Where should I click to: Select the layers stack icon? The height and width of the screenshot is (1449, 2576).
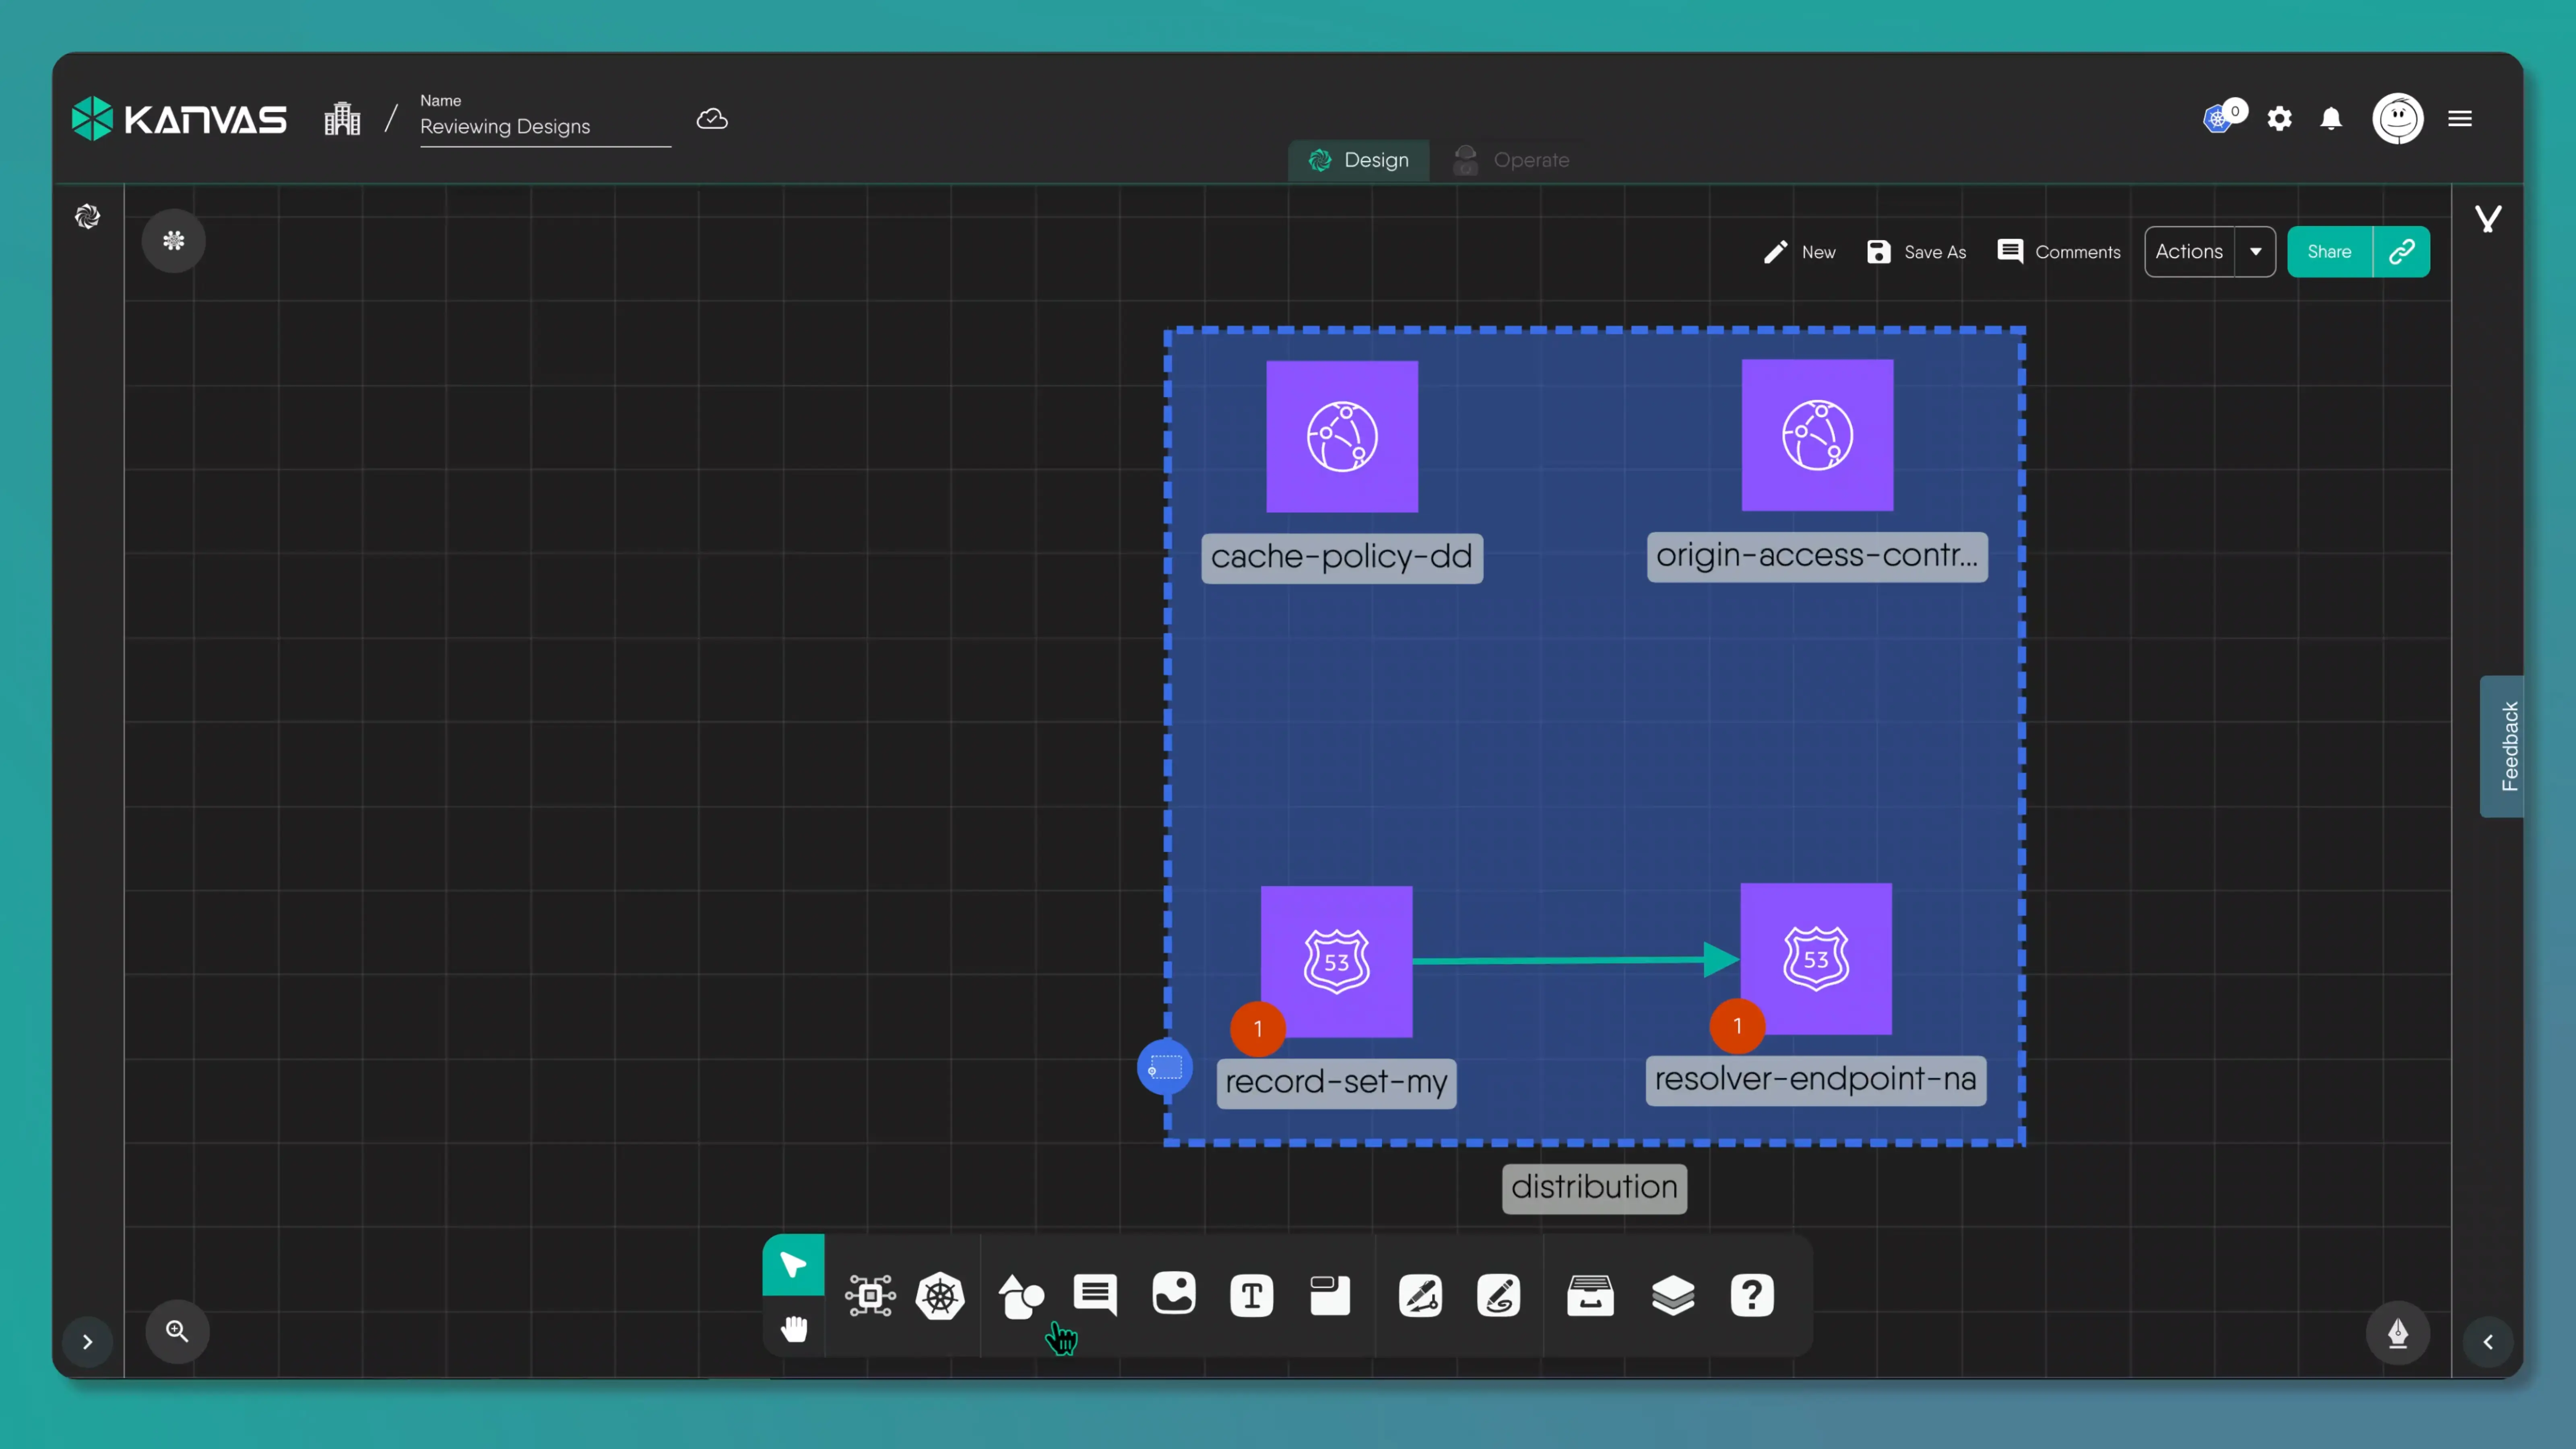1672,1296
